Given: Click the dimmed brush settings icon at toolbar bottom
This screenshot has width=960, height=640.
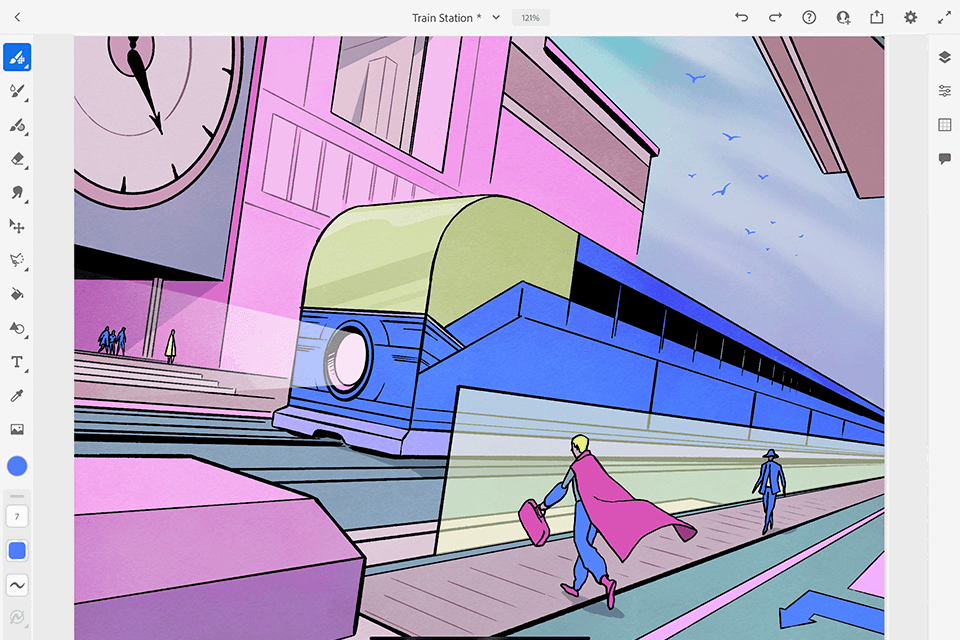Looking at the screenshot, I should pos(17,617).
